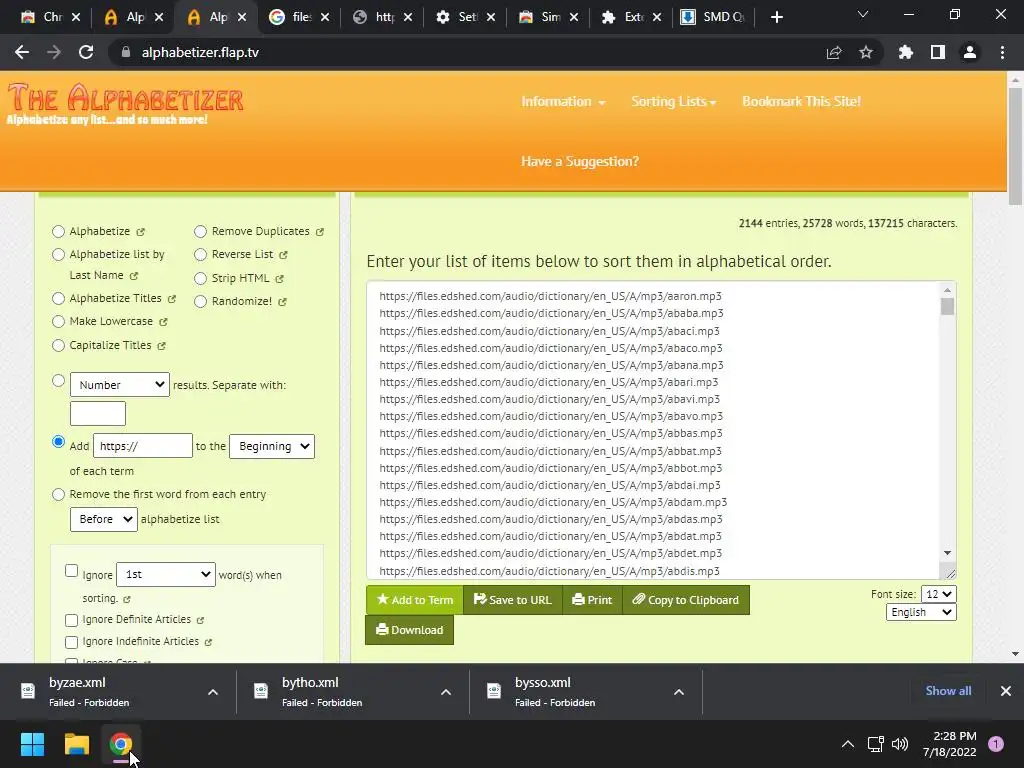1024x768 pixels.
Task: Select Remove first word radio option
Action: coord(58,494)
